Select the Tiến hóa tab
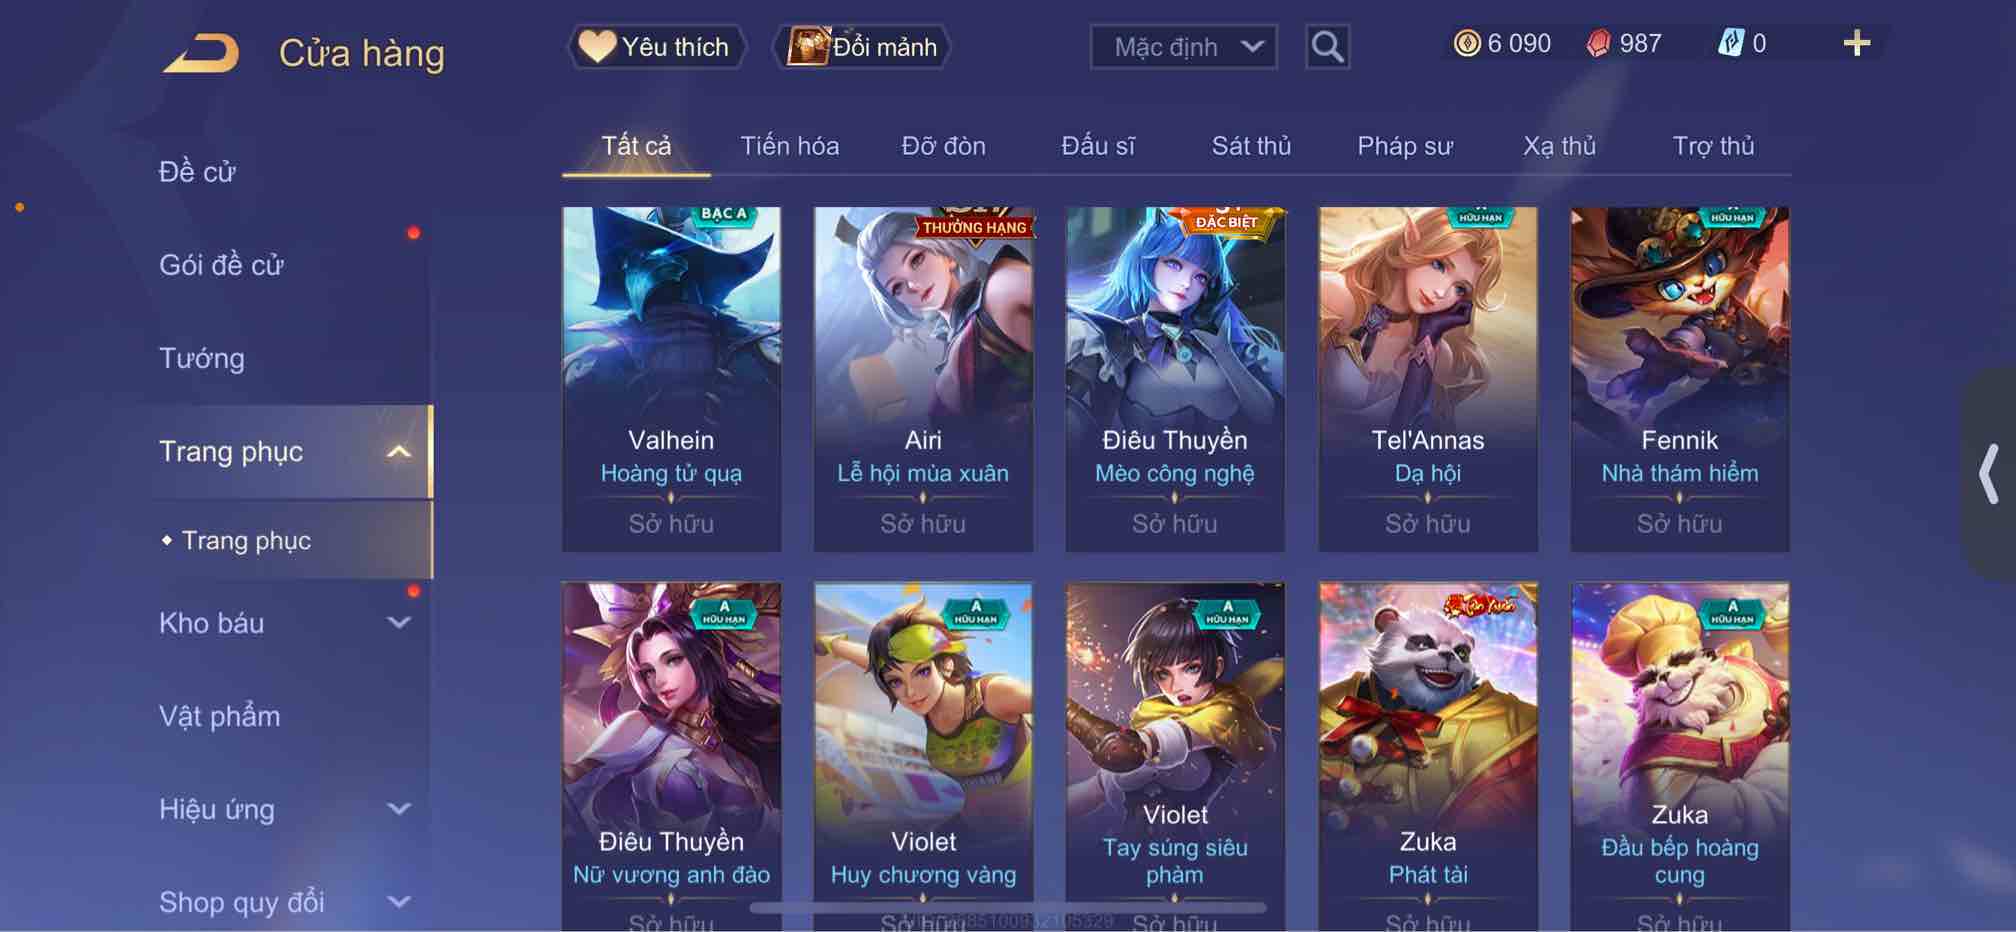 coord(789,146)
